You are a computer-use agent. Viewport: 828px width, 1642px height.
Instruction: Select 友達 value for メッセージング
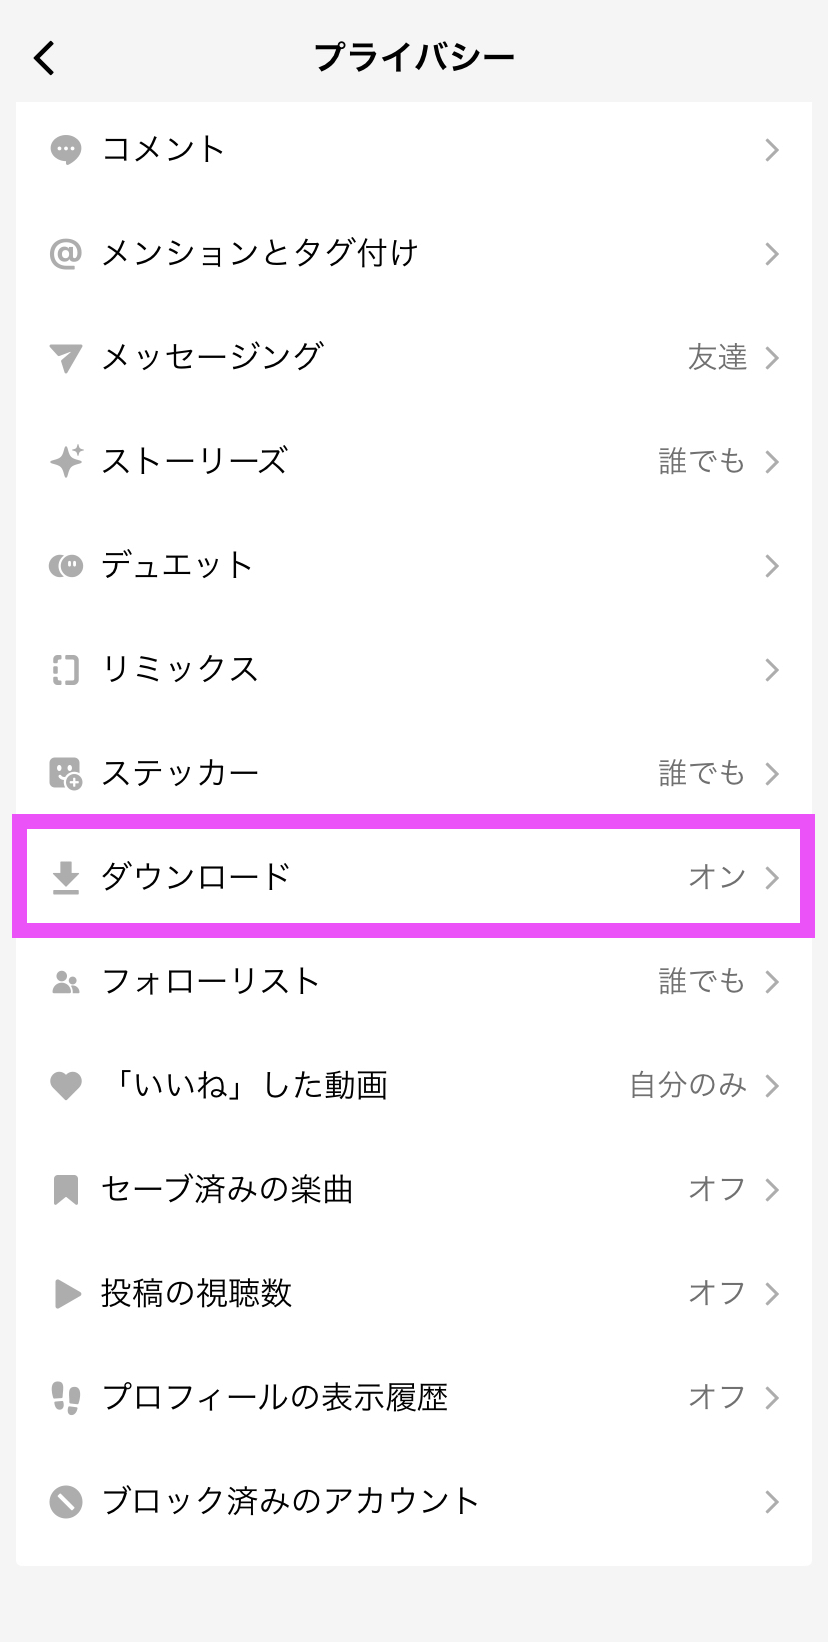[717, 358]
